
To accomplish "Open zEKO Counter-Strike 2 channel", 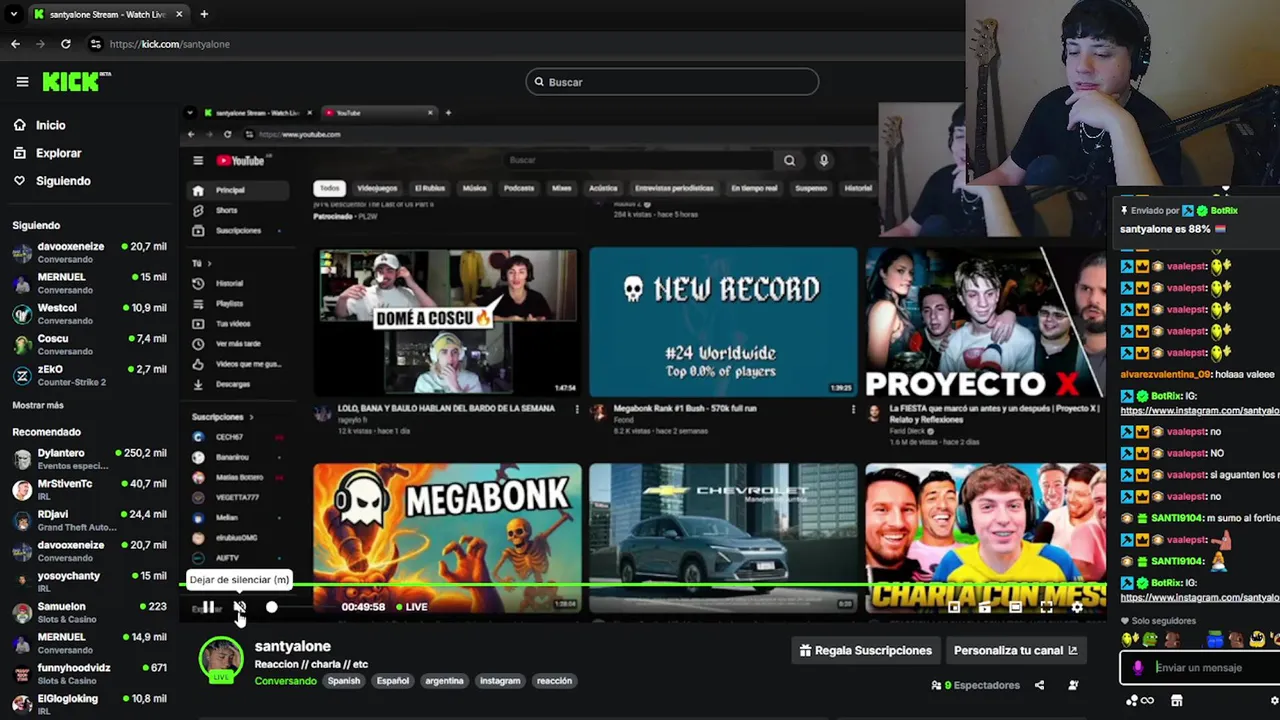I will point(90,375).
